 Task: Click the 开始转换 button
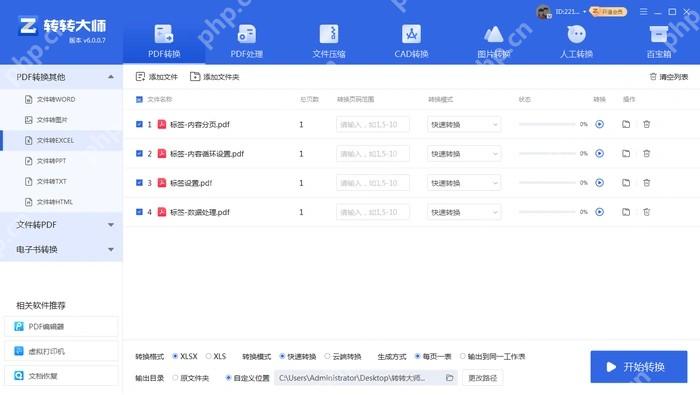click(x=639, y=367)
